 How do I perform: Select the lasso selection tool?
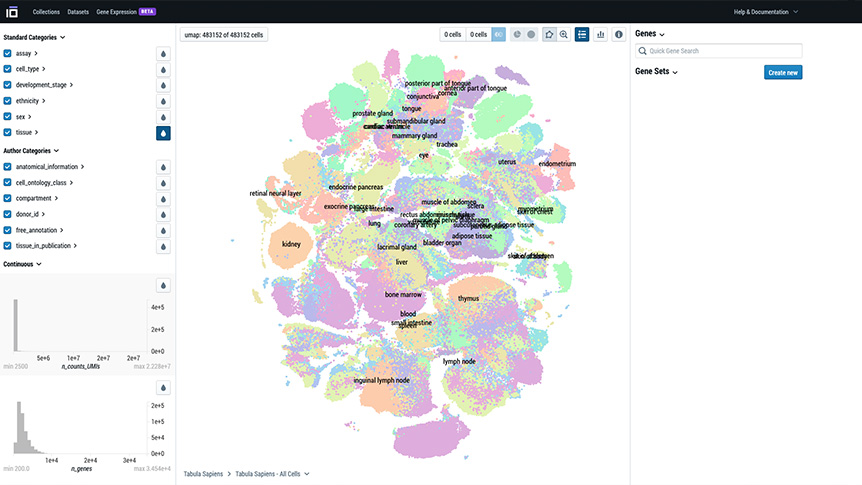(549, 35)
